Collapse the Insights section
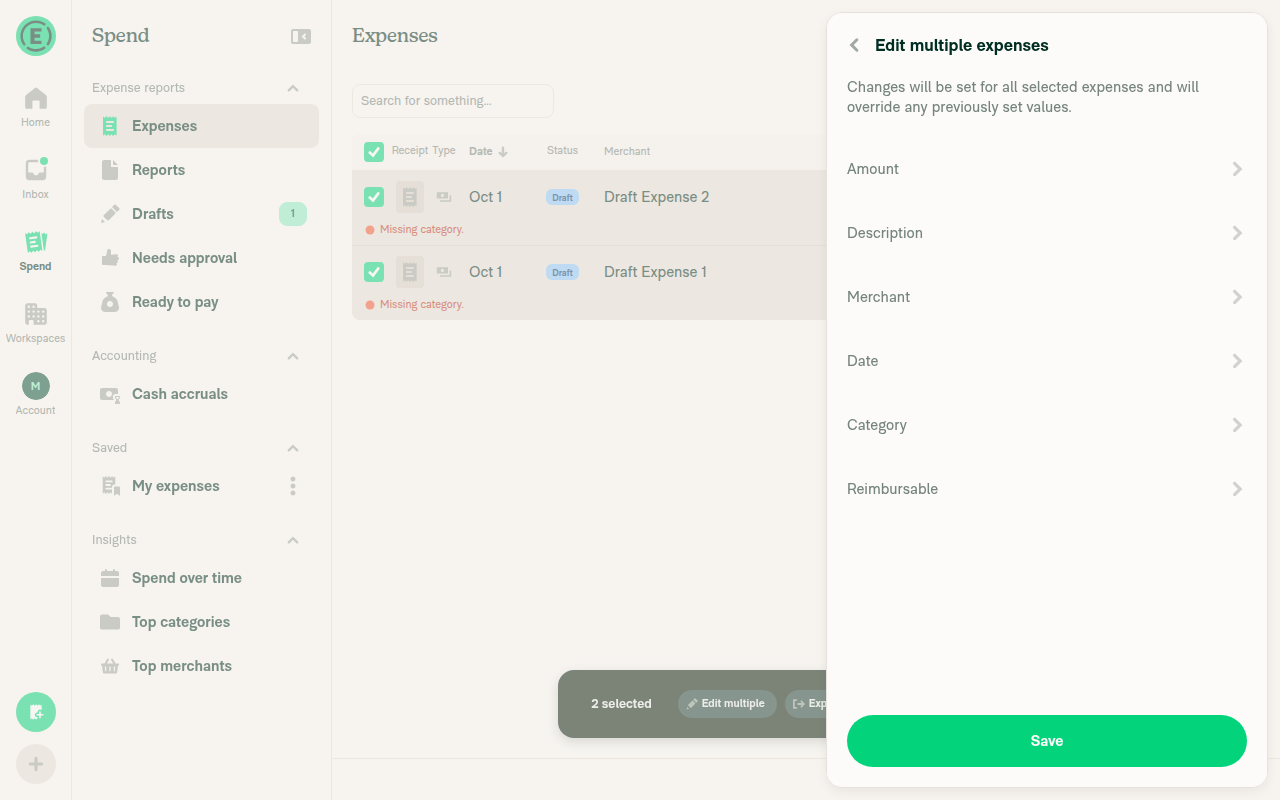The height and width of the screenshot is (800, 1280). coord(293,540)
